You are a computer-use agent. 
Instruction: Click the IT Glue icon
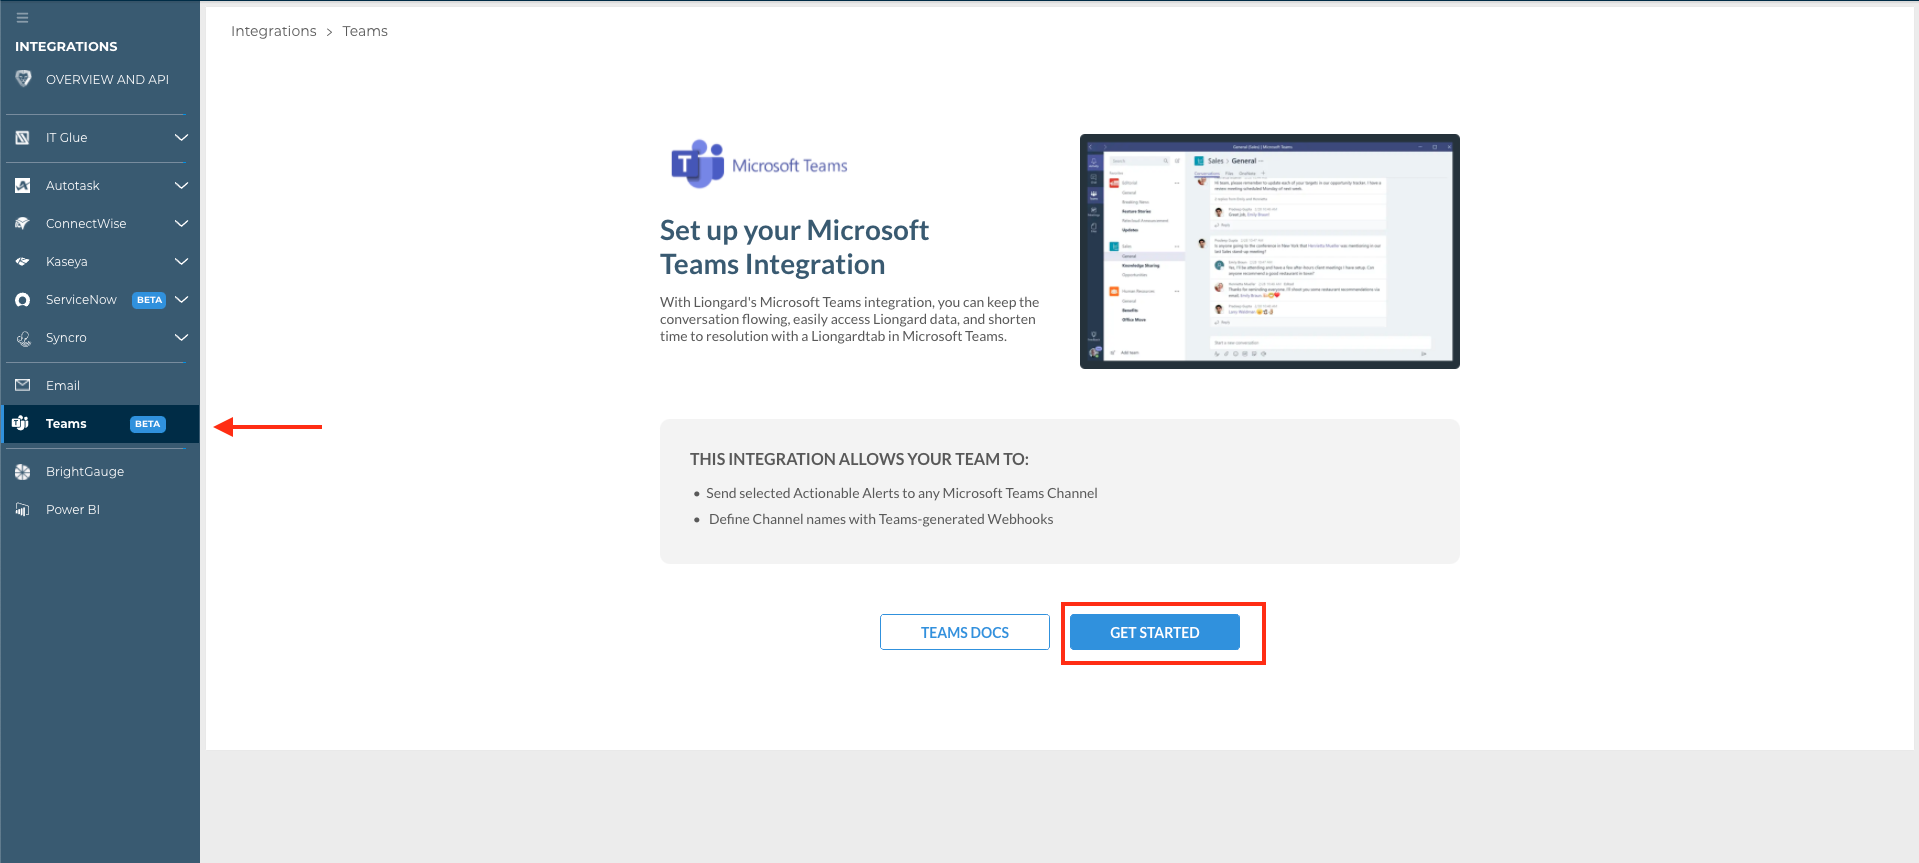click(23, 138)
